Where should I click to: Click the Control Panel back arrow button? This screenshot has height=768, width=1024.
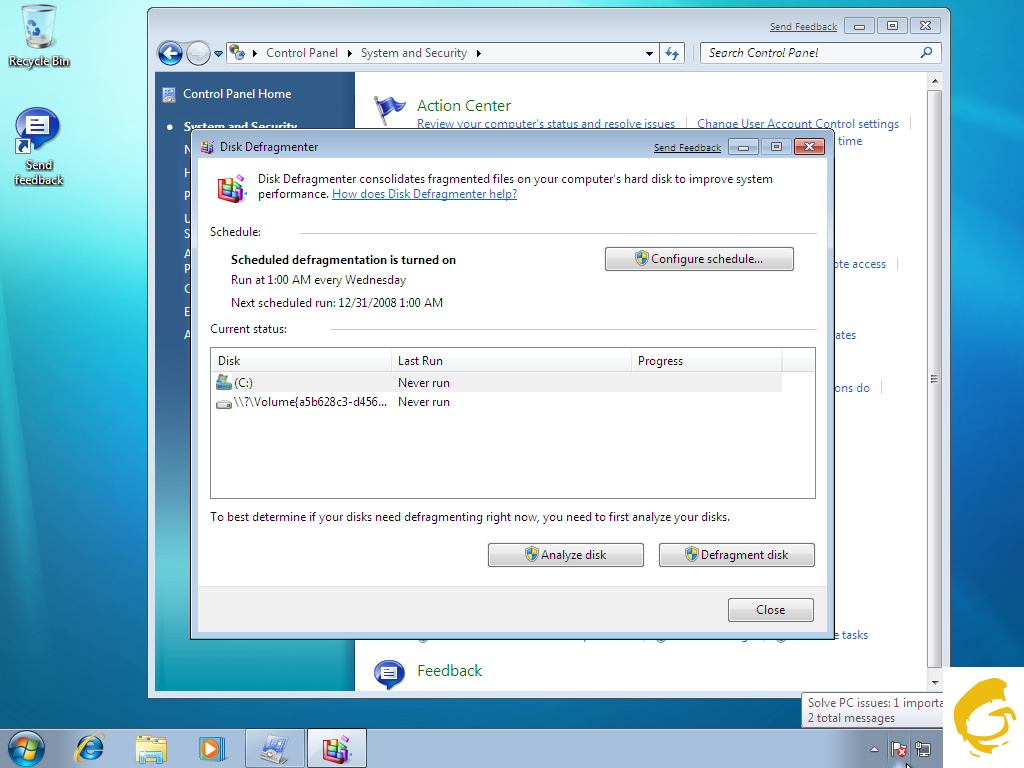point(170,53)
